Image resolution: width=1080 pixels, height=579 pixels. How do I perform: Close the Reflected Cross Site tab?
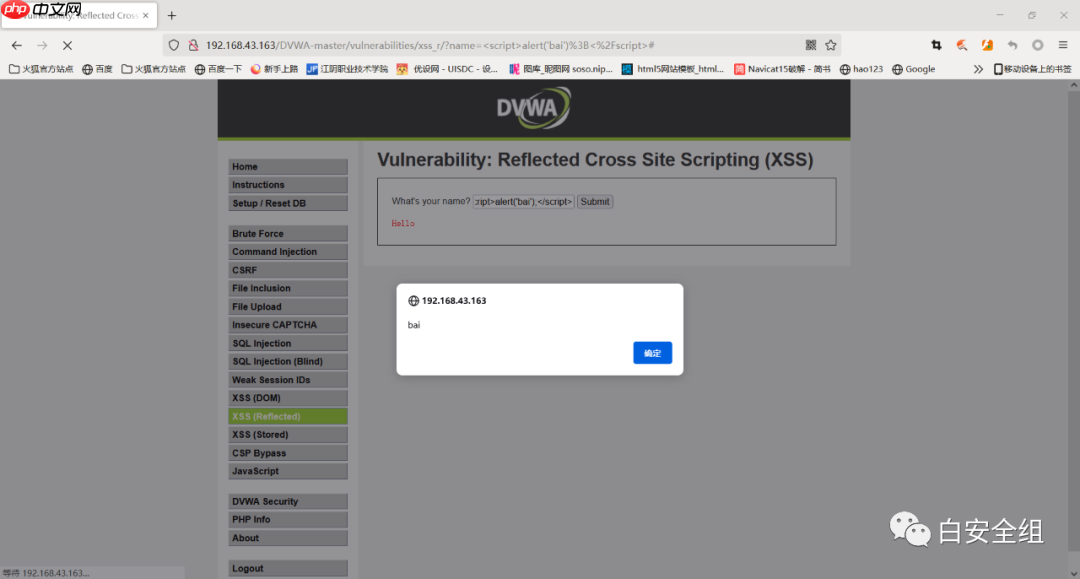click(x=145, y=15)
